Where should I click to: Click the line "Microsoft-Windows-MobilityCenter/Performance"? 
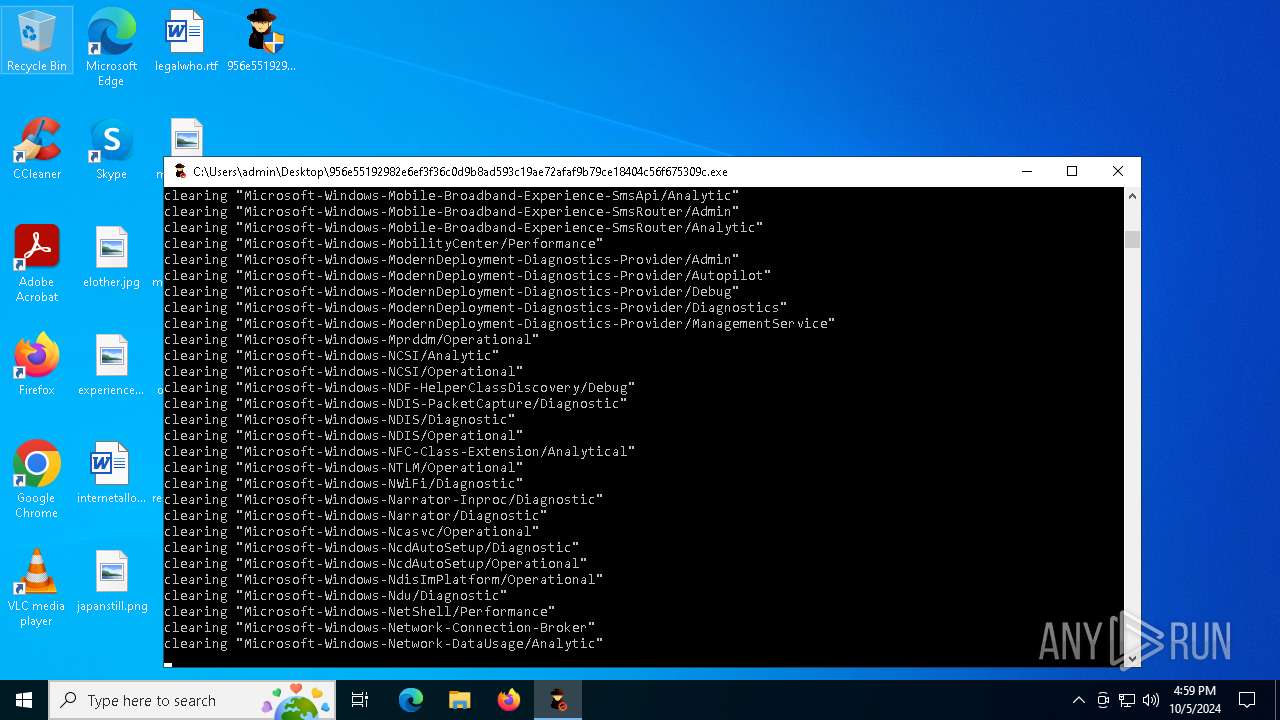click(x=383, y=244)
